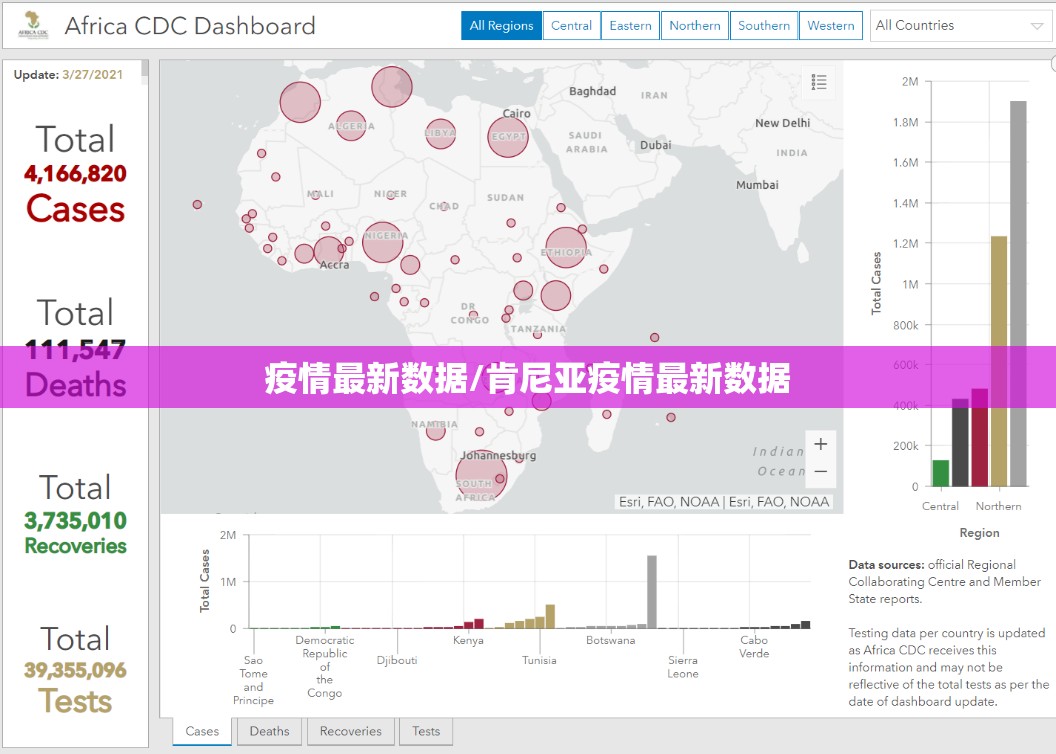Click the Nigeria case bubble on map
This screenshot has width=1056, height=754.
coord(382,242)
